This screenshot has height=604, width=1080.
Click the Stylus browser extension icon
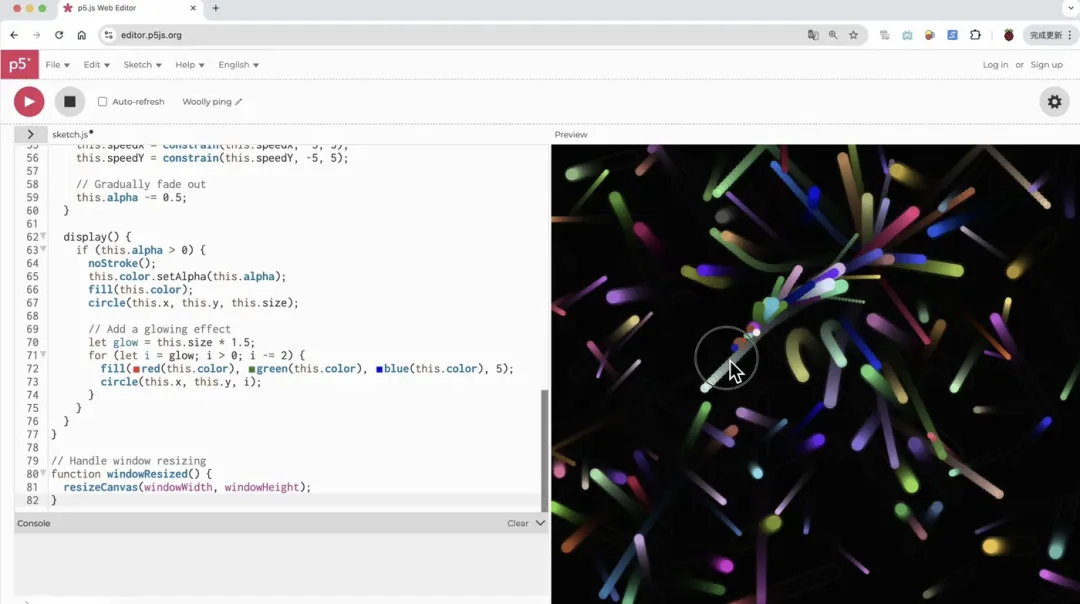tap(951, 34)
